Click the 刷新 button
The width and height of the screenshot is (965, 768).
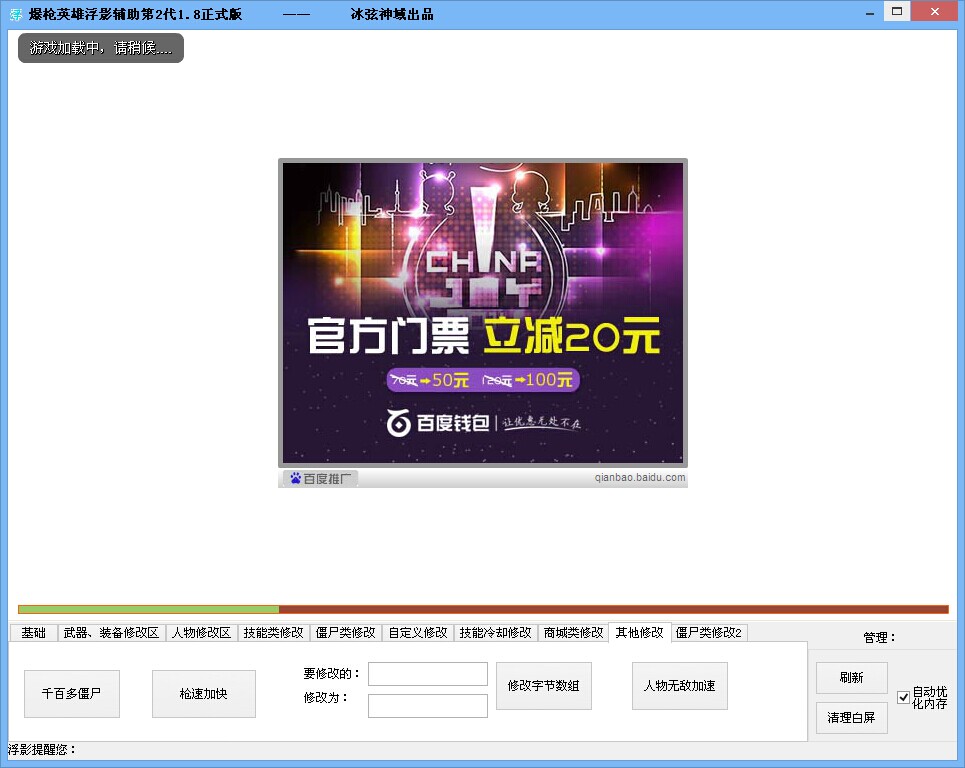coord(852,678)
